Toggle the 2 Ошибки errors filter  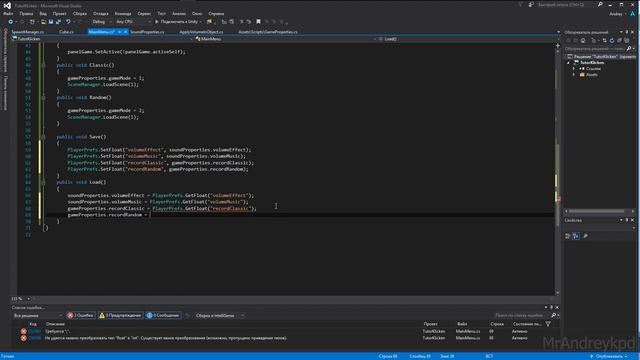pyautogui.click(x=81, y=316)
